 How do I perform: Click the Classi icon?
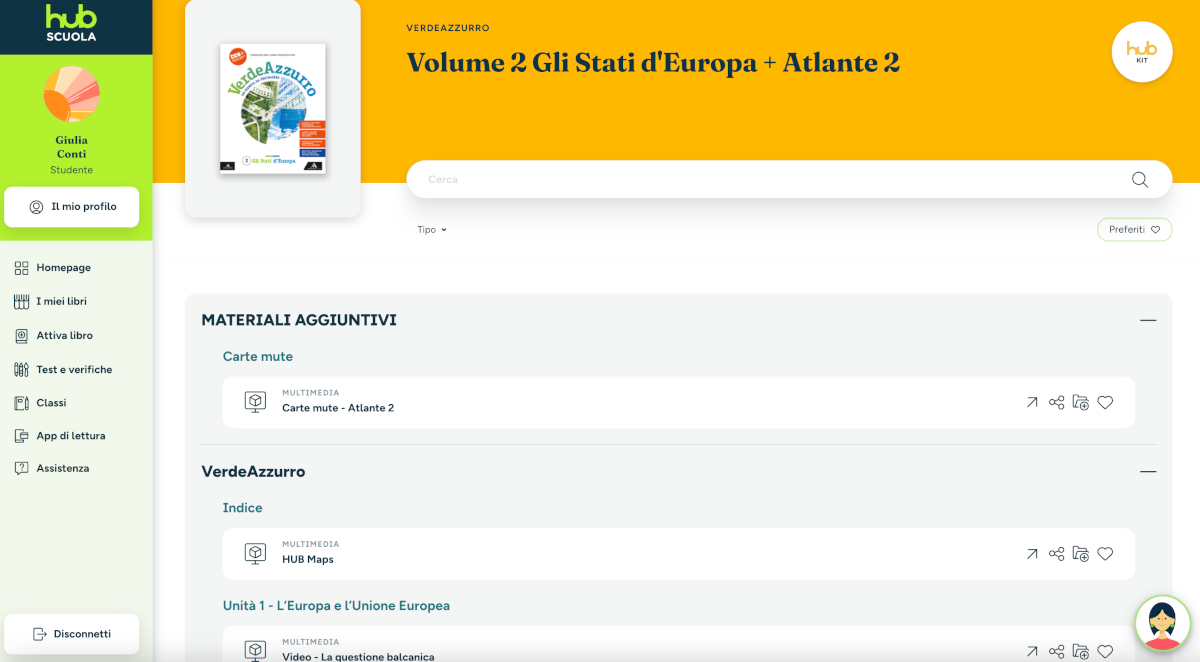pyautogui.click(x=21, y=403)
